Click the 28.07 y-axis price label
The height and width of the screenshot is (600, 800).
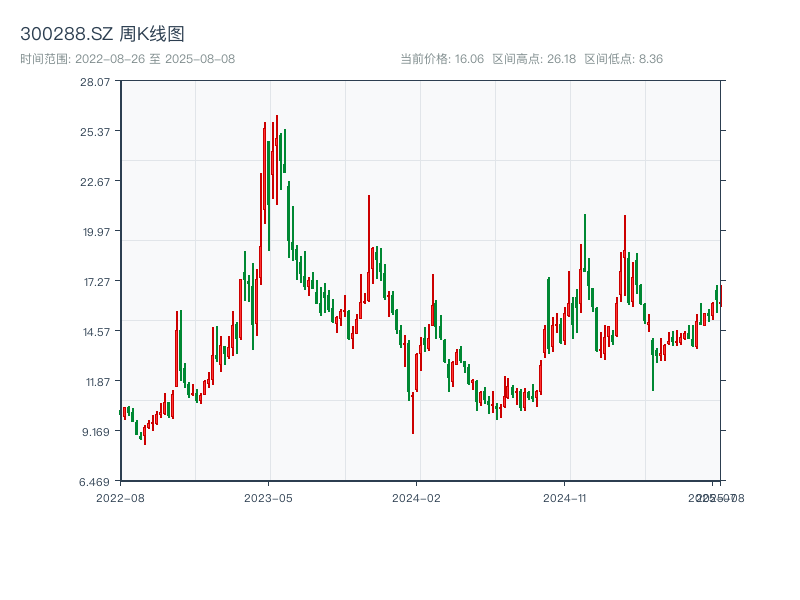coord(95,82)
